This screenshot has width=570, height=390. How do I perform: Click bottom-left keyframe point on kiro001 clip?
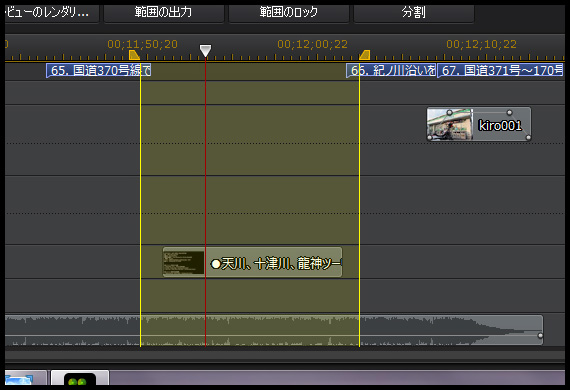tap(430, 137)
